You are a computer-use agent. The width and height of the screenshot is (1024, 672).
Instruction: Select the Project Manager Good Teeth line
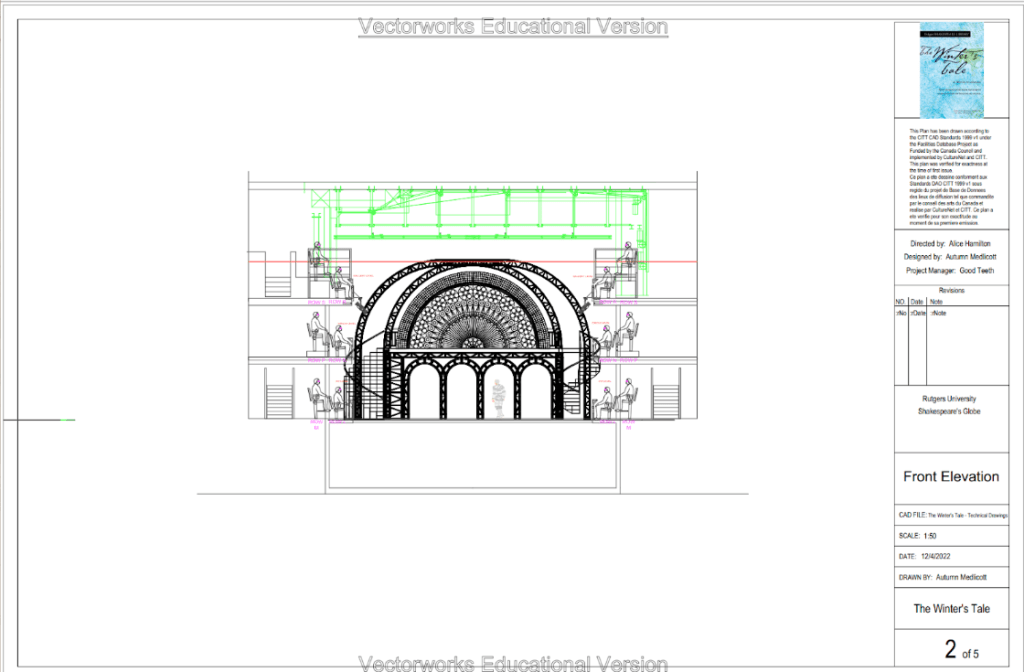pyautogui.click(x=951, y=271)
